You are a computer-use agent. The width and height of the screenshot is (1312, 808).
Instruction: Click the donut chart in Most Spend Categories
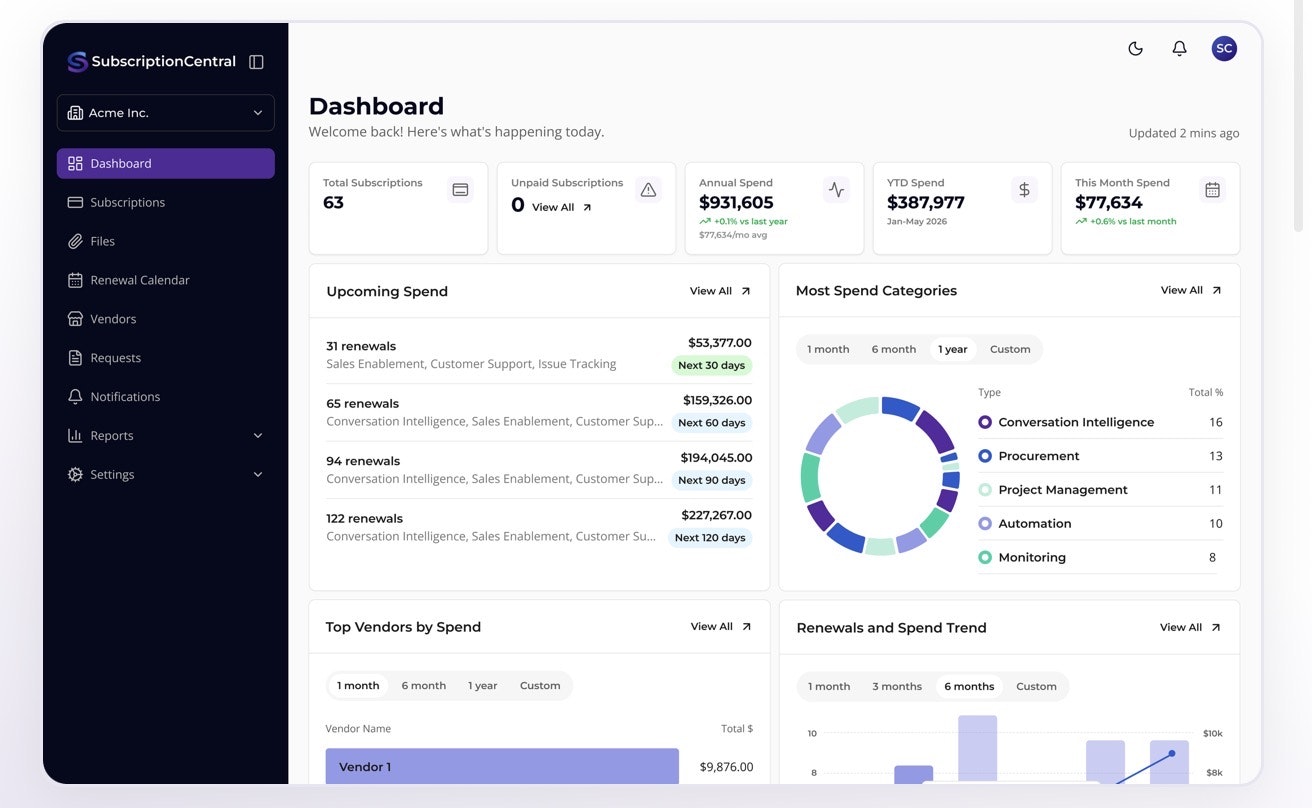[880, 476]
